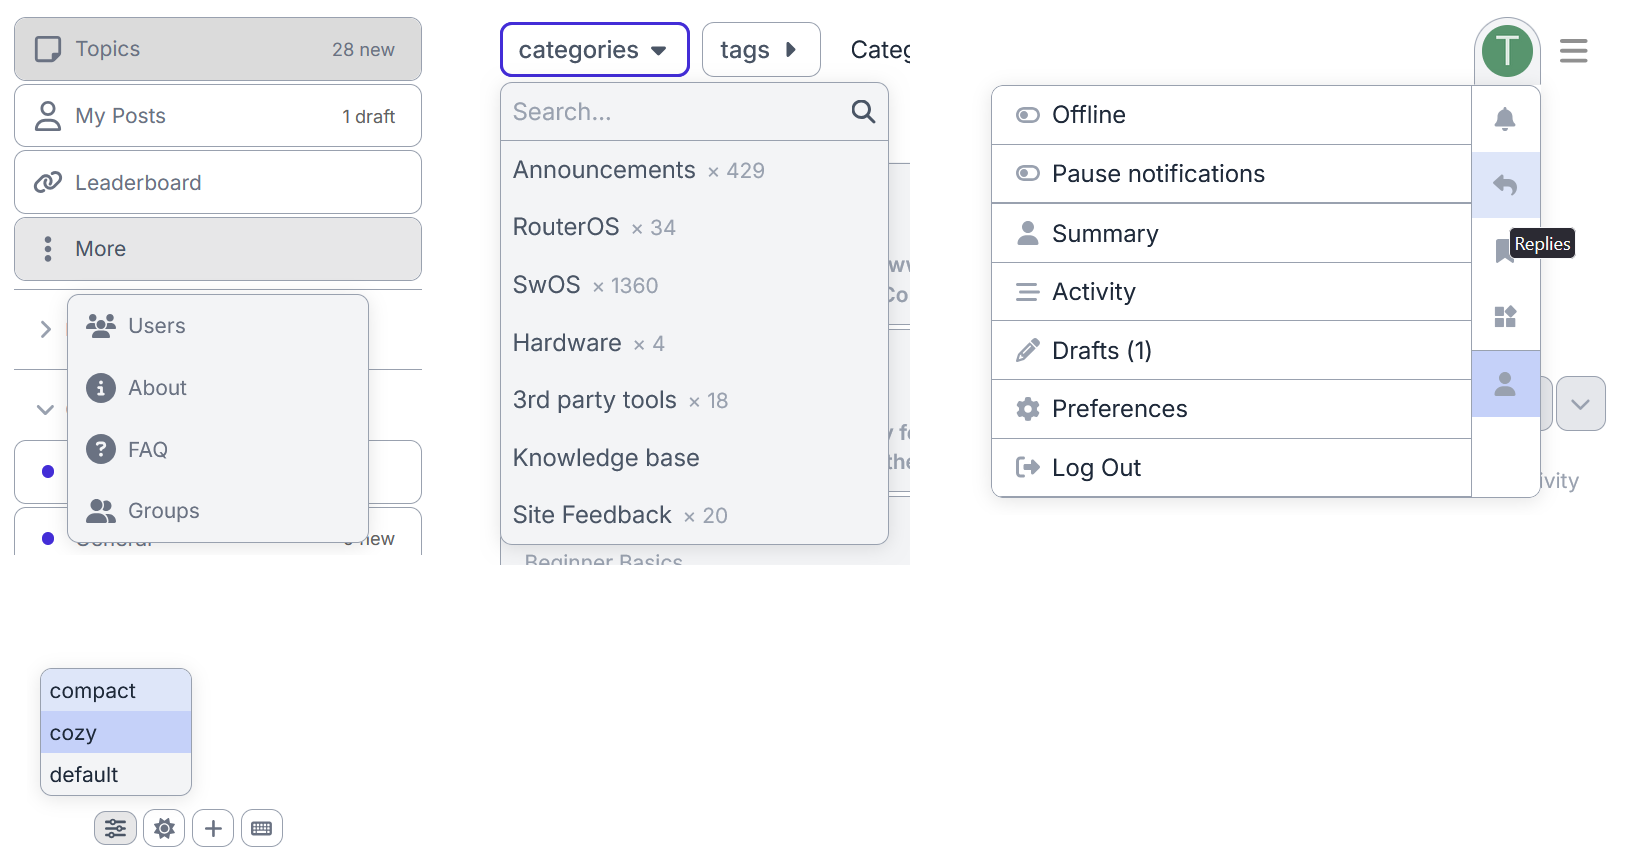Toggle the sliders density button
Screen dimensions: 1645x865
[x=116, y=828]
